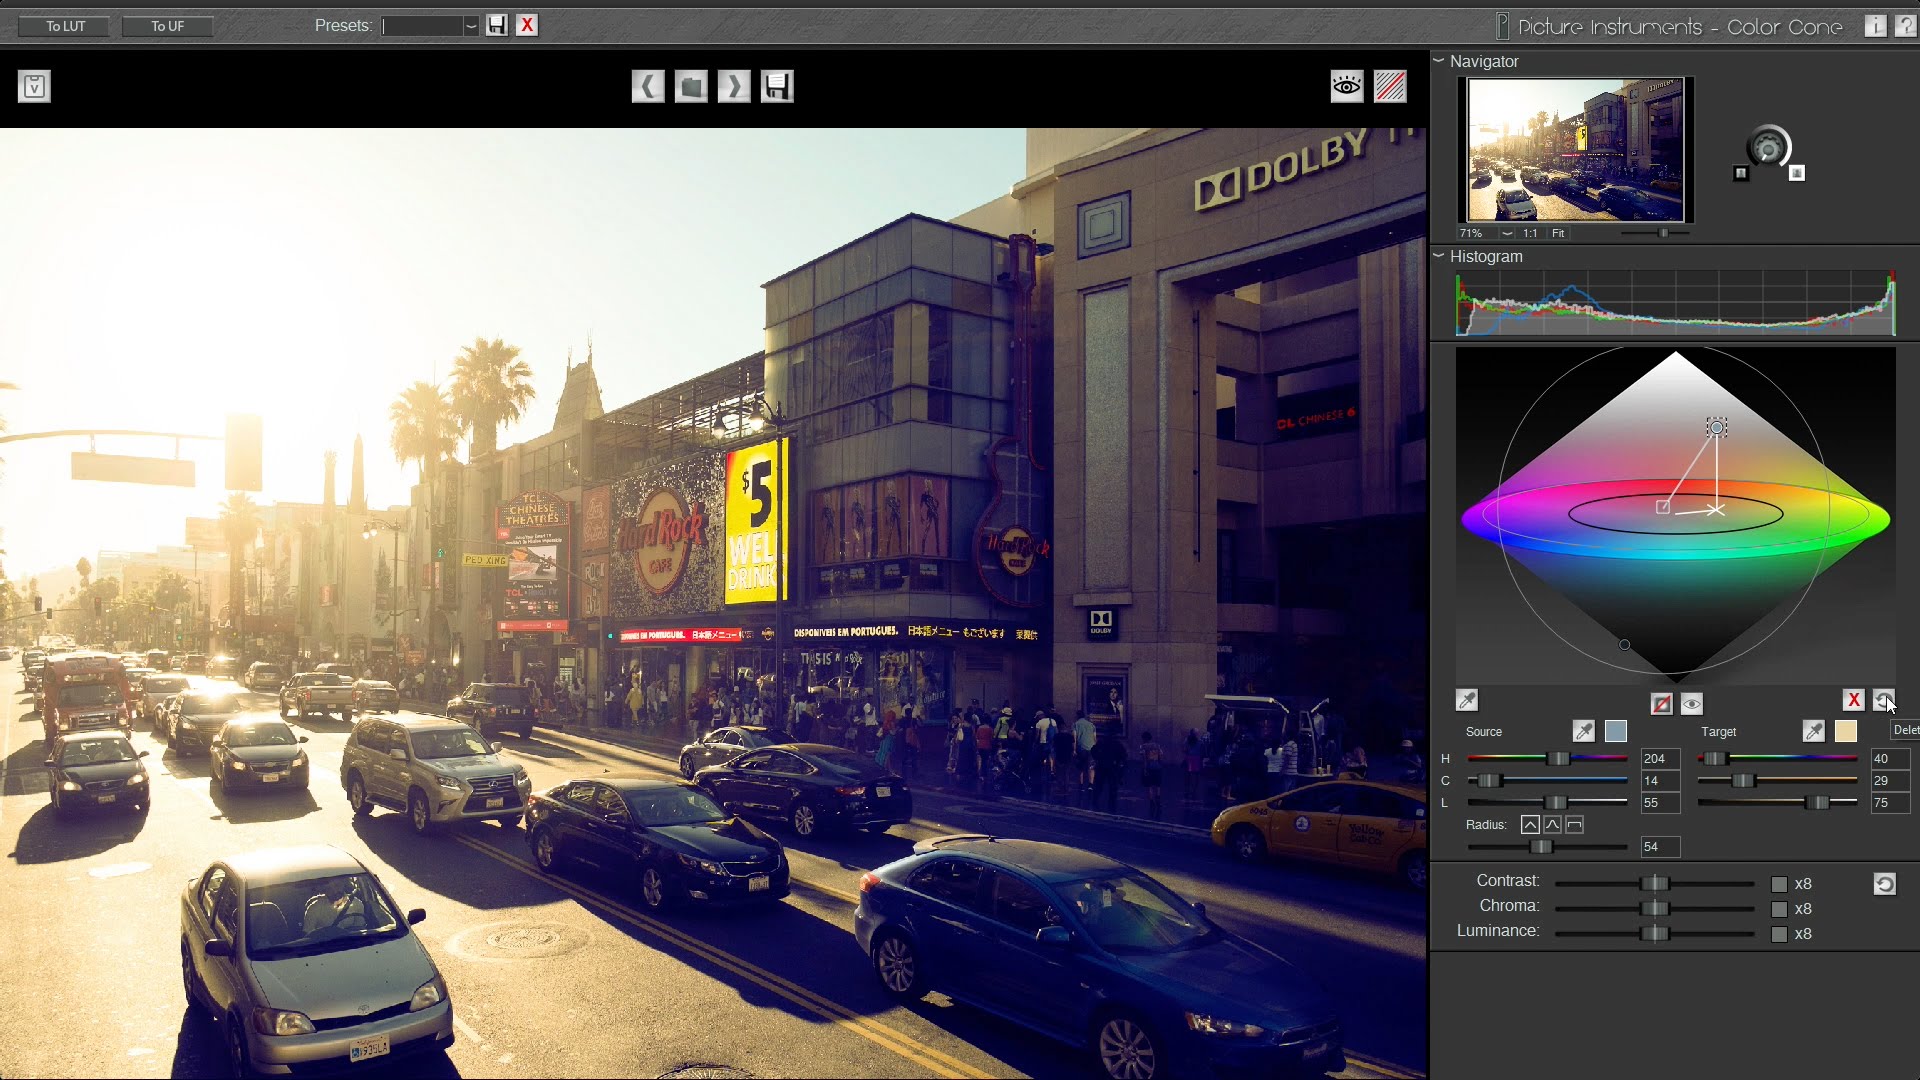Click the Source eyedropper icon

[x=1583, y=731]
